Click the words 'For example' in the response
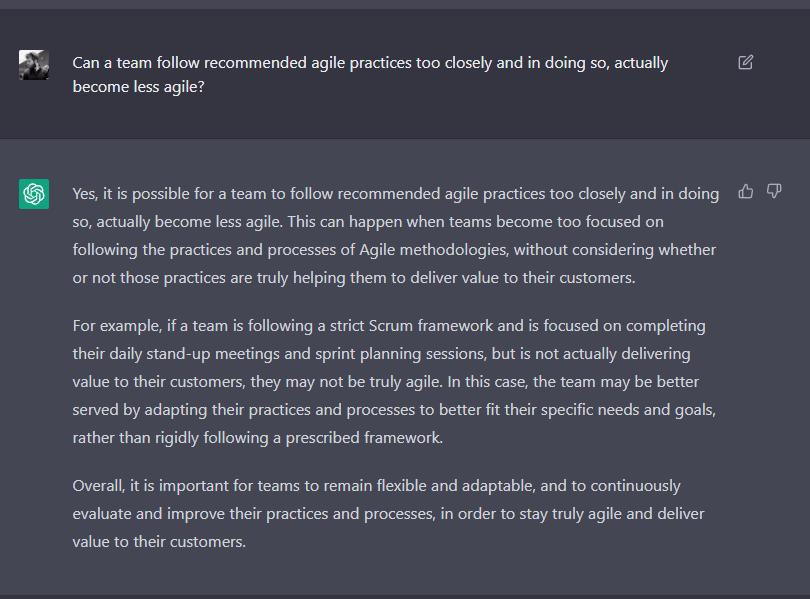Image resolution: width=810 pixels, height=599 pixels. (x=116, y=326)
